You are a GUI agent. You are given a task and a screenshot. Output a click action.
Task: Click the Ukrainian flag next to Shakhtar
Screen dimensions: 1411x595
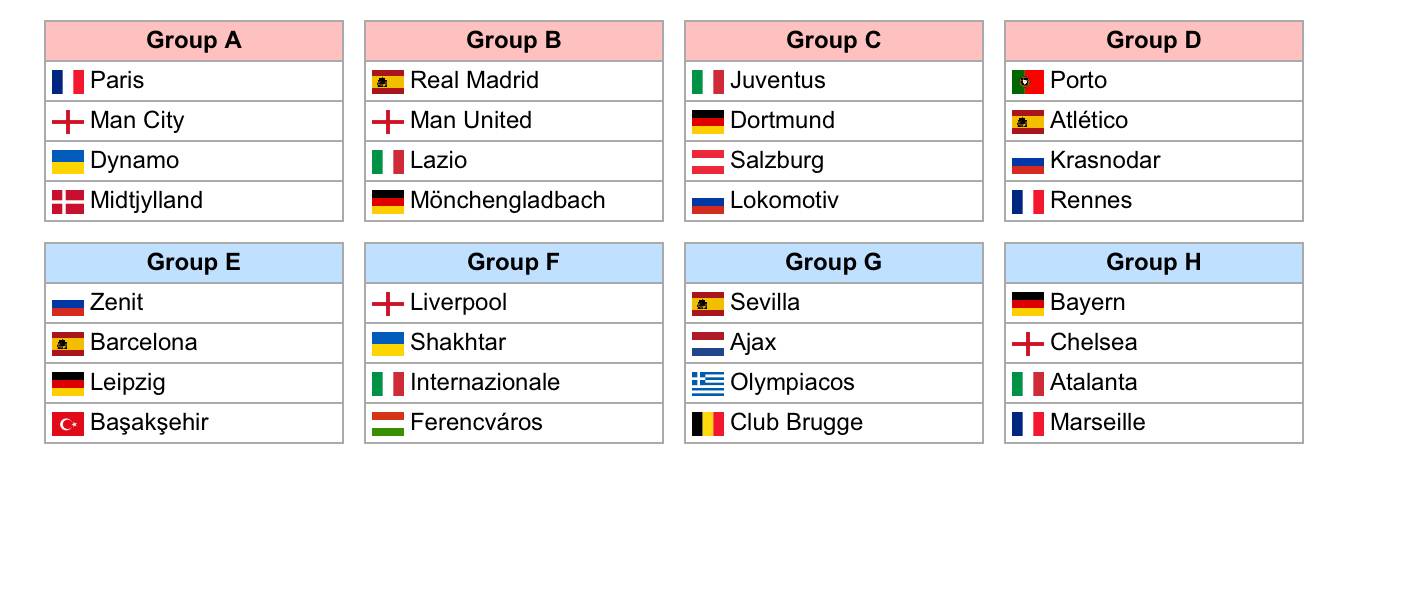pos(388,344)
